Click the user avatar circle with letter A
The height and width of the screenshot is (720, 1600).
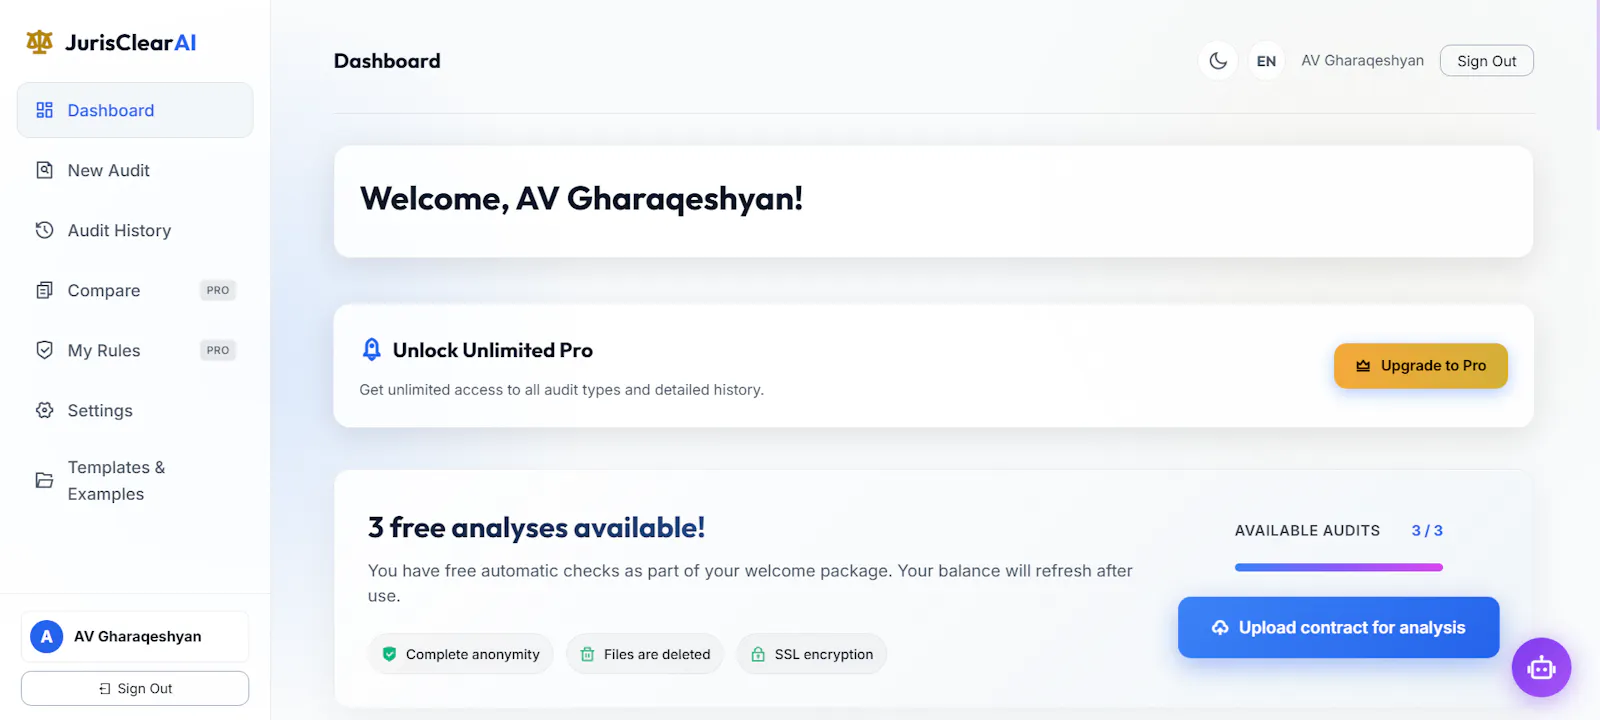click(47, 637)
